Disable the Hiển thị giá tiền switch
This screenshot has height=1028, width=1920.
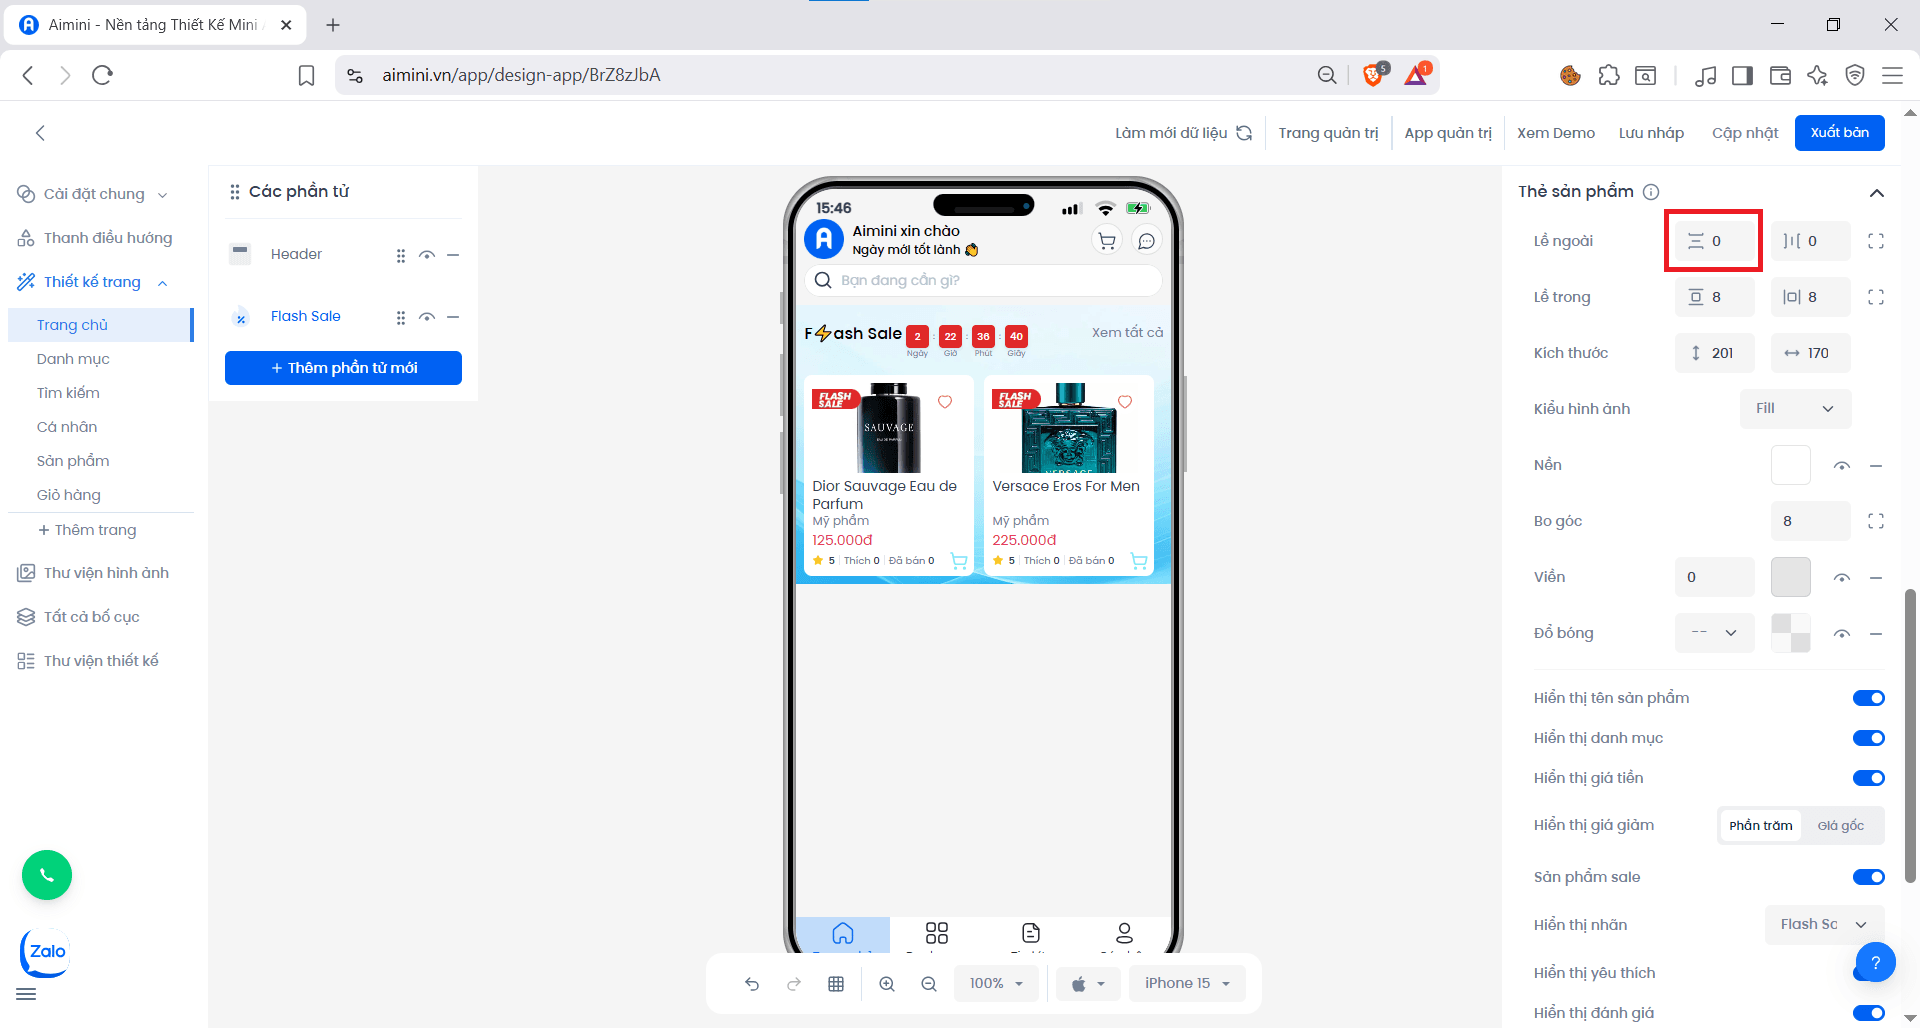(x=1868, y=778)
